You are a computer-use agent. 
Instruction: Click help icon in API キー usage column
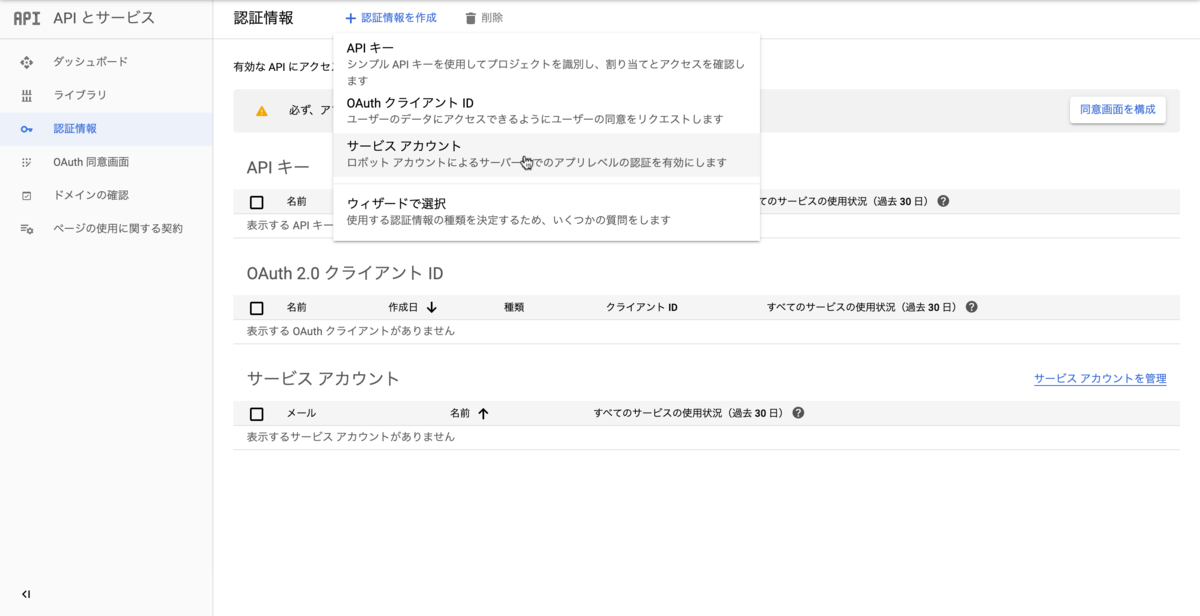[x=943, y=201]
